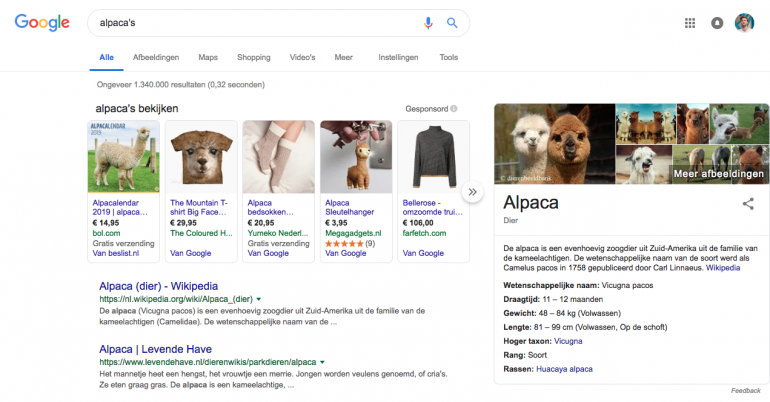770x402 pixels.
Task: Open the Meer menu
Action: pos(343,57)
